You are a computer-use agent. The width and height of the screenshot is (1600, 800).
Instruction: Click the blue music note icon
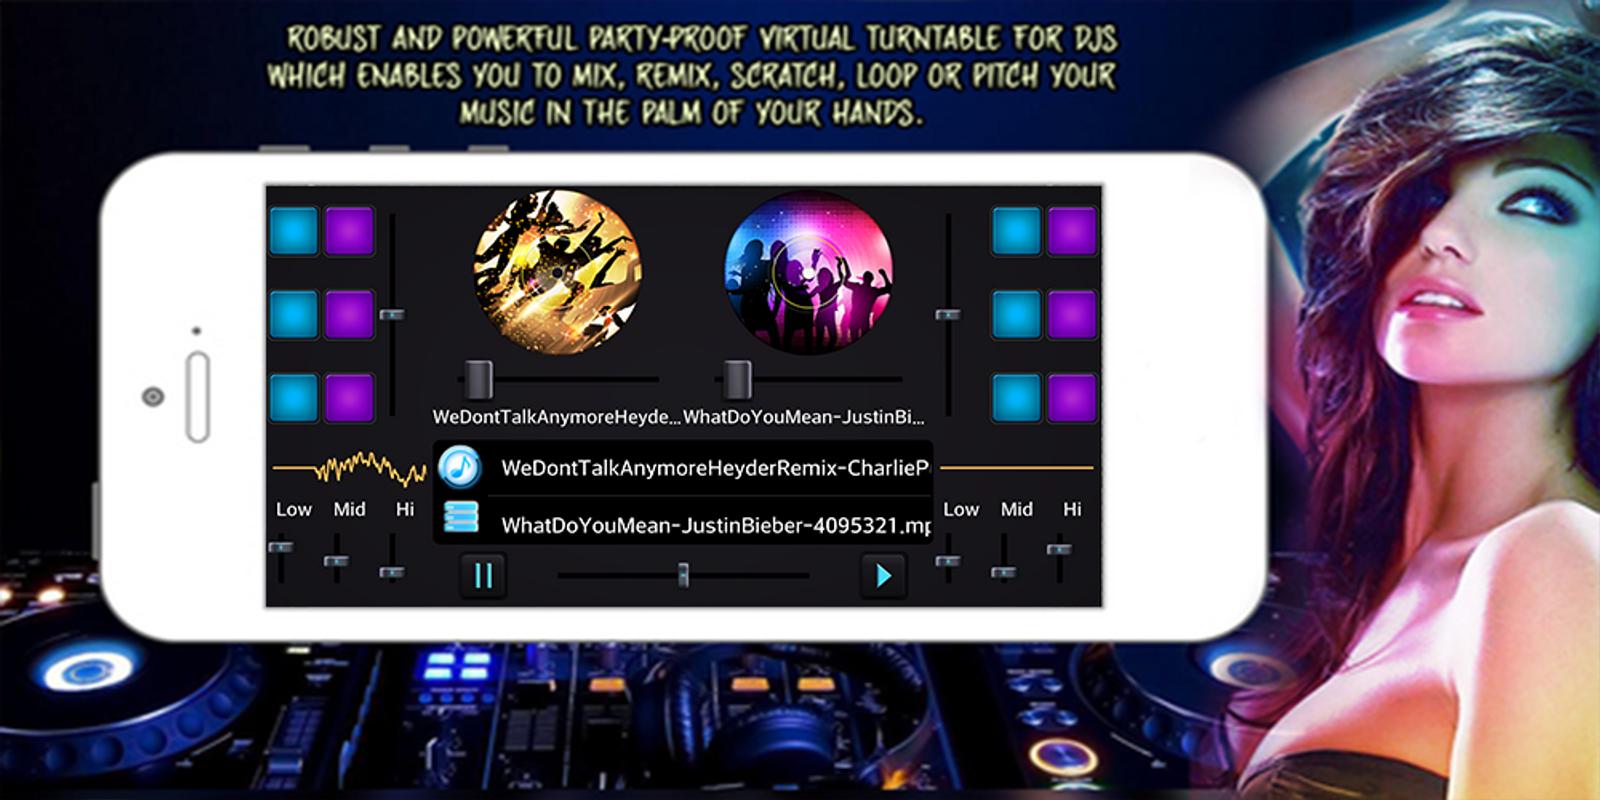(x=461, y=466)
